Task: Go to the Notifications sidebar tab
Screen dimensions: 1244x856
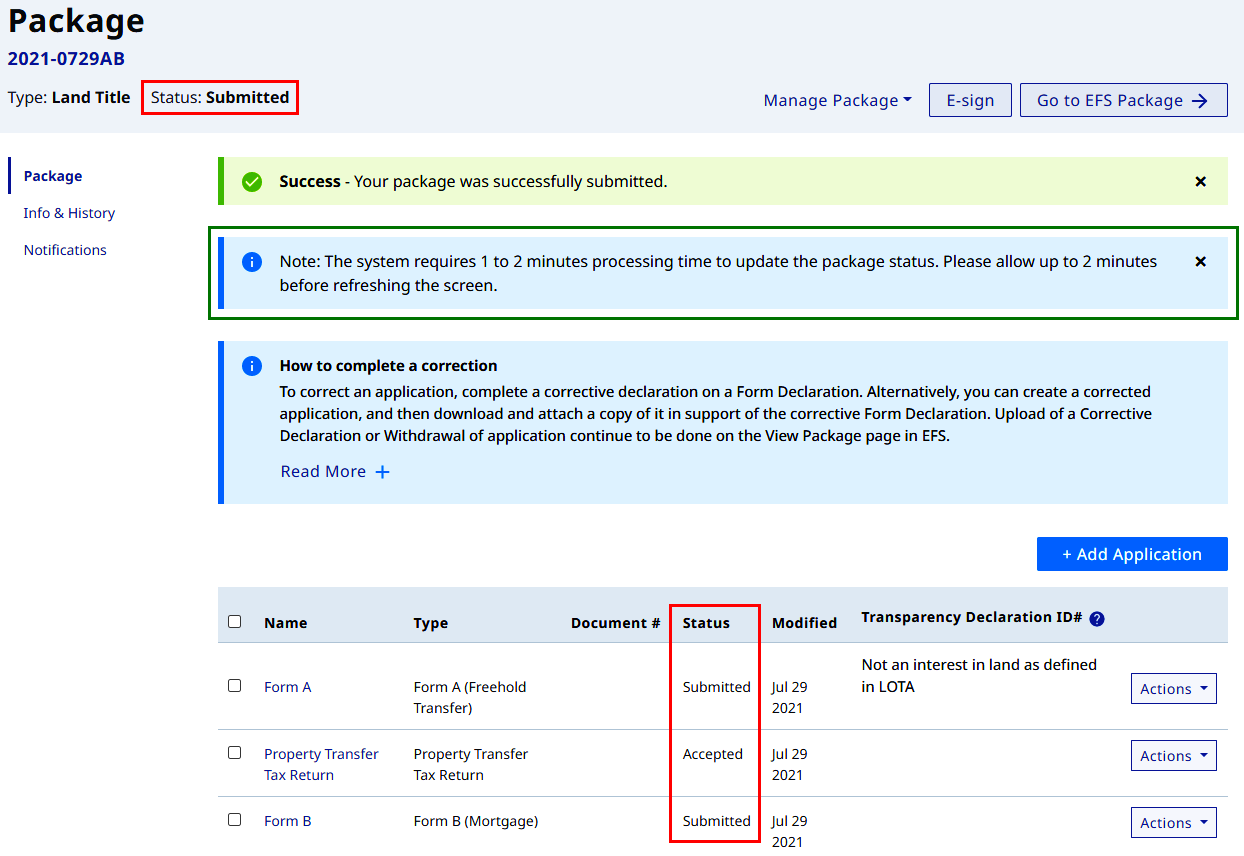Action: coord(65,250)
